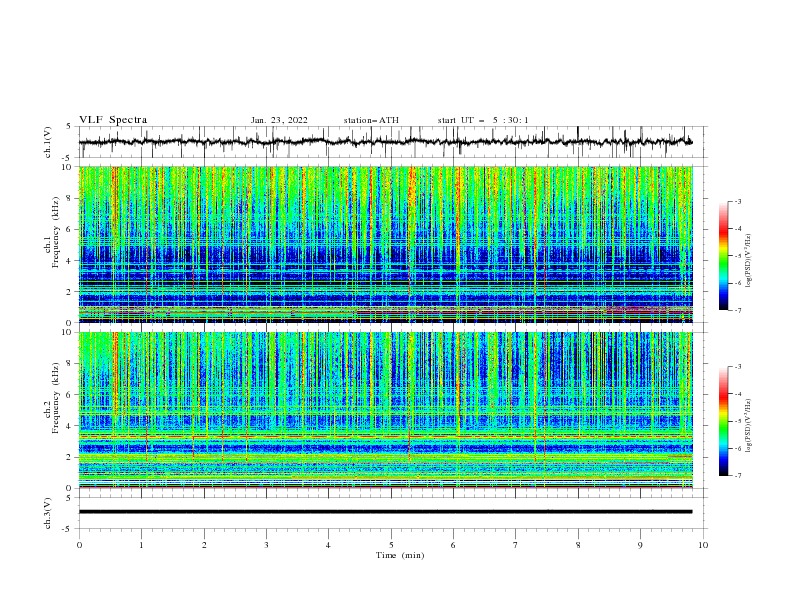Click the "6" tick on the time axis

point(454,545)
